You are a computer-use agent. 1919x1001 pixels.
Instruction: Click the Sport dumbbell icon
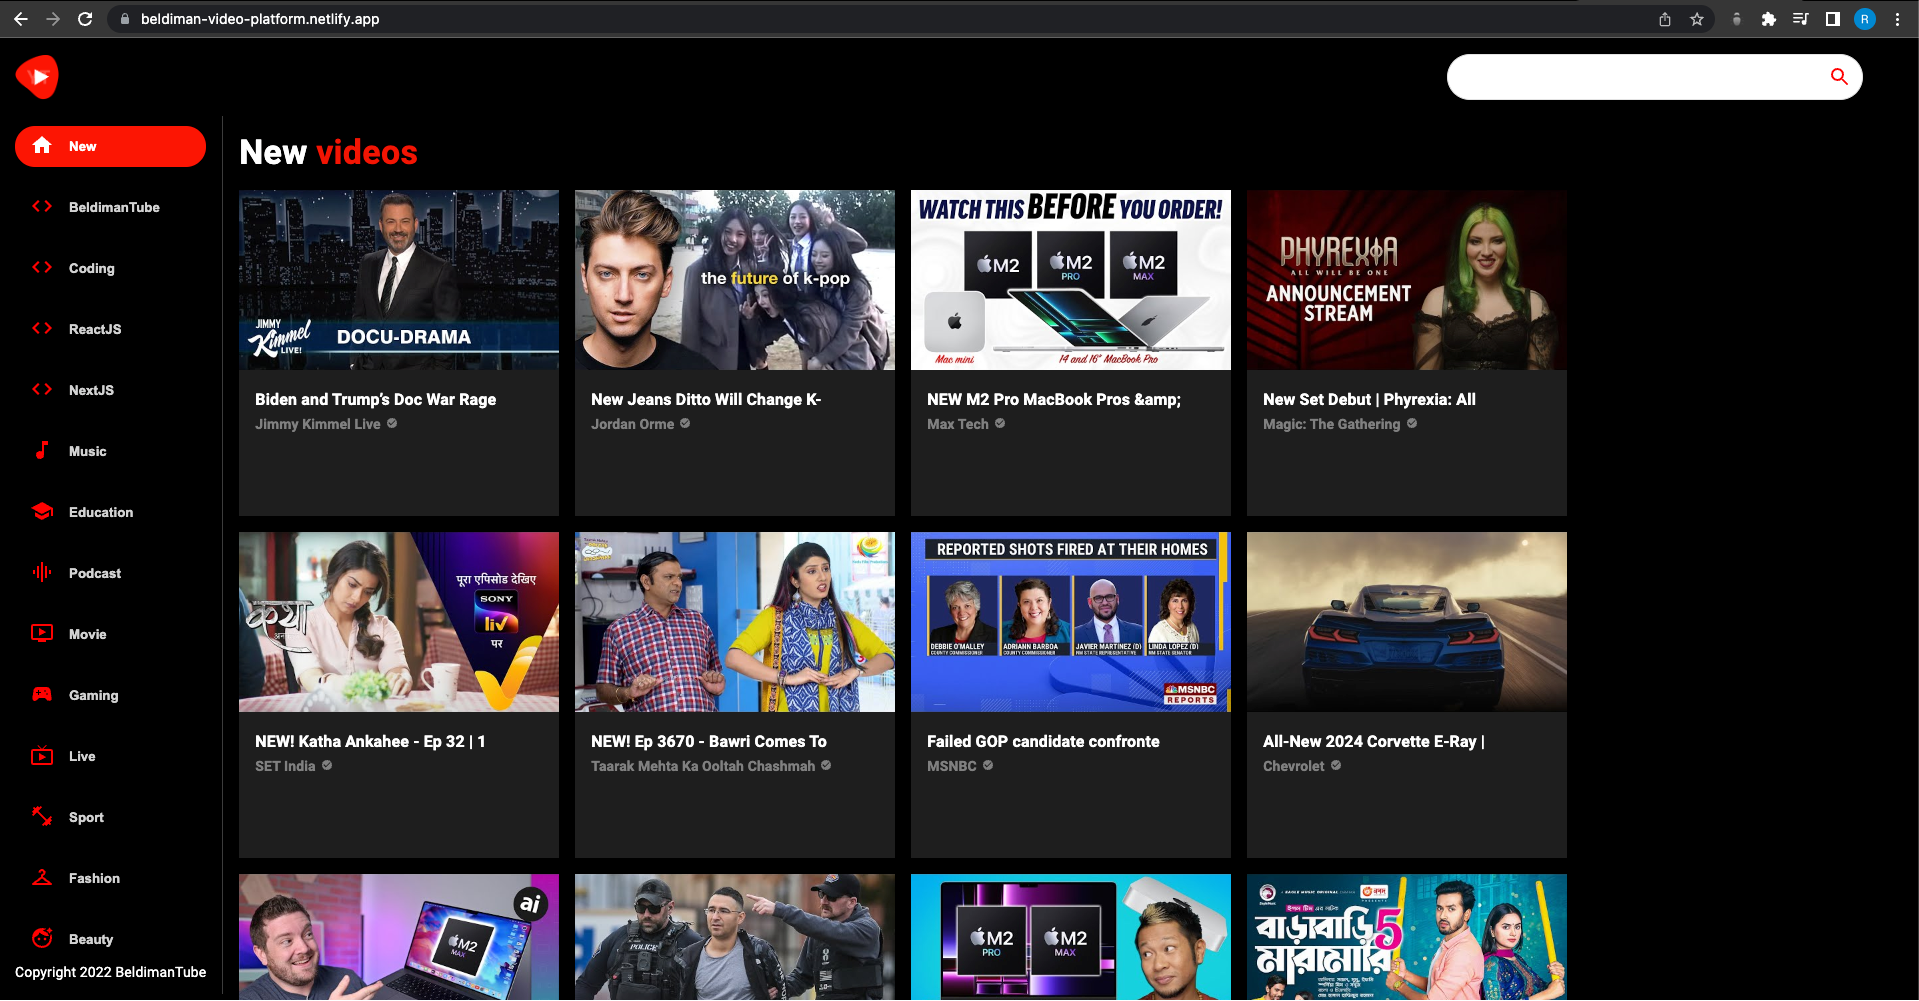42,817
